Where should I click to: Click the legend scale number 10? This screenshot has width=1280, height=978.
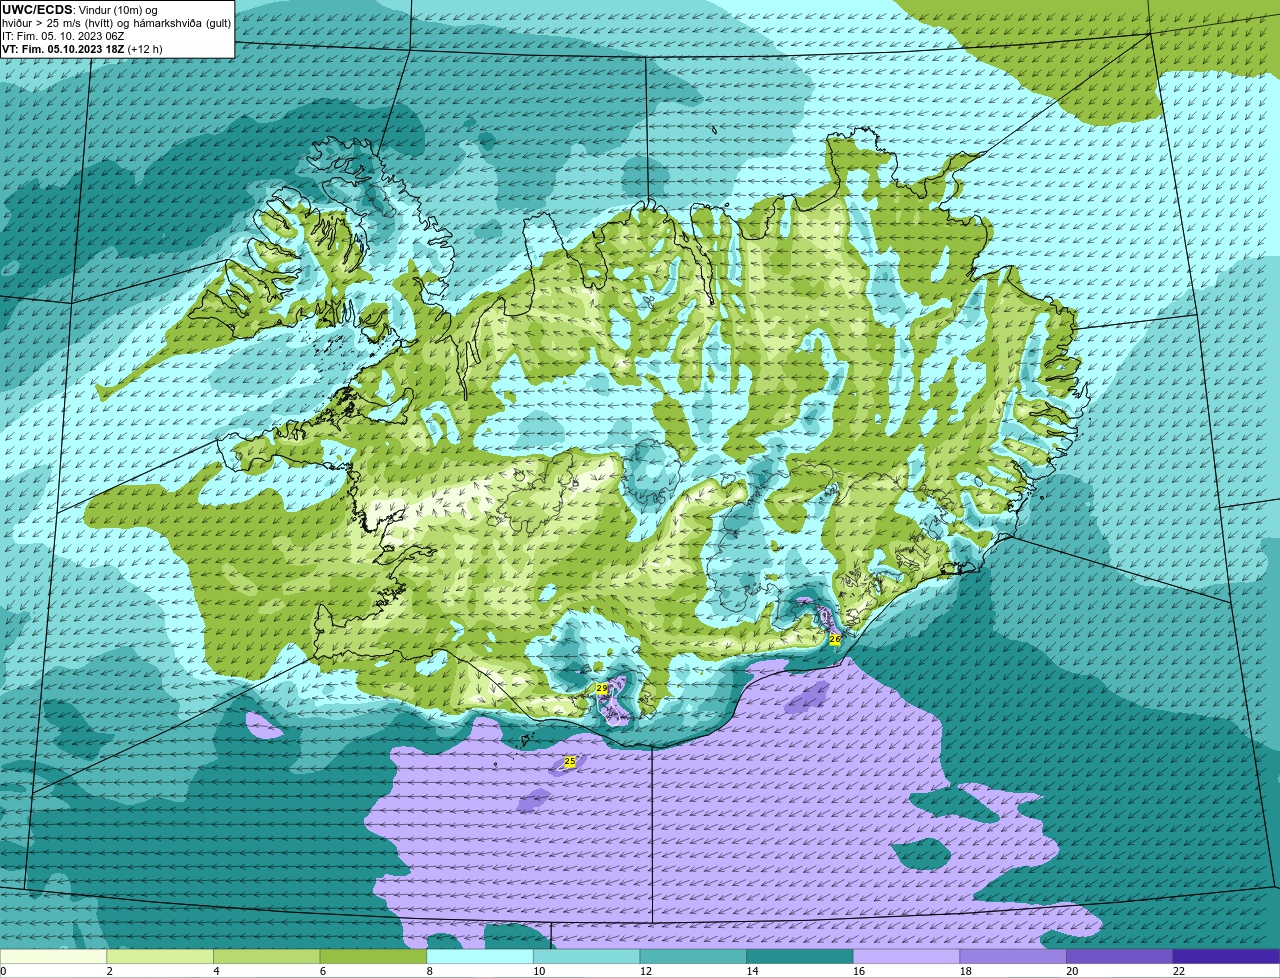(539, 971)
